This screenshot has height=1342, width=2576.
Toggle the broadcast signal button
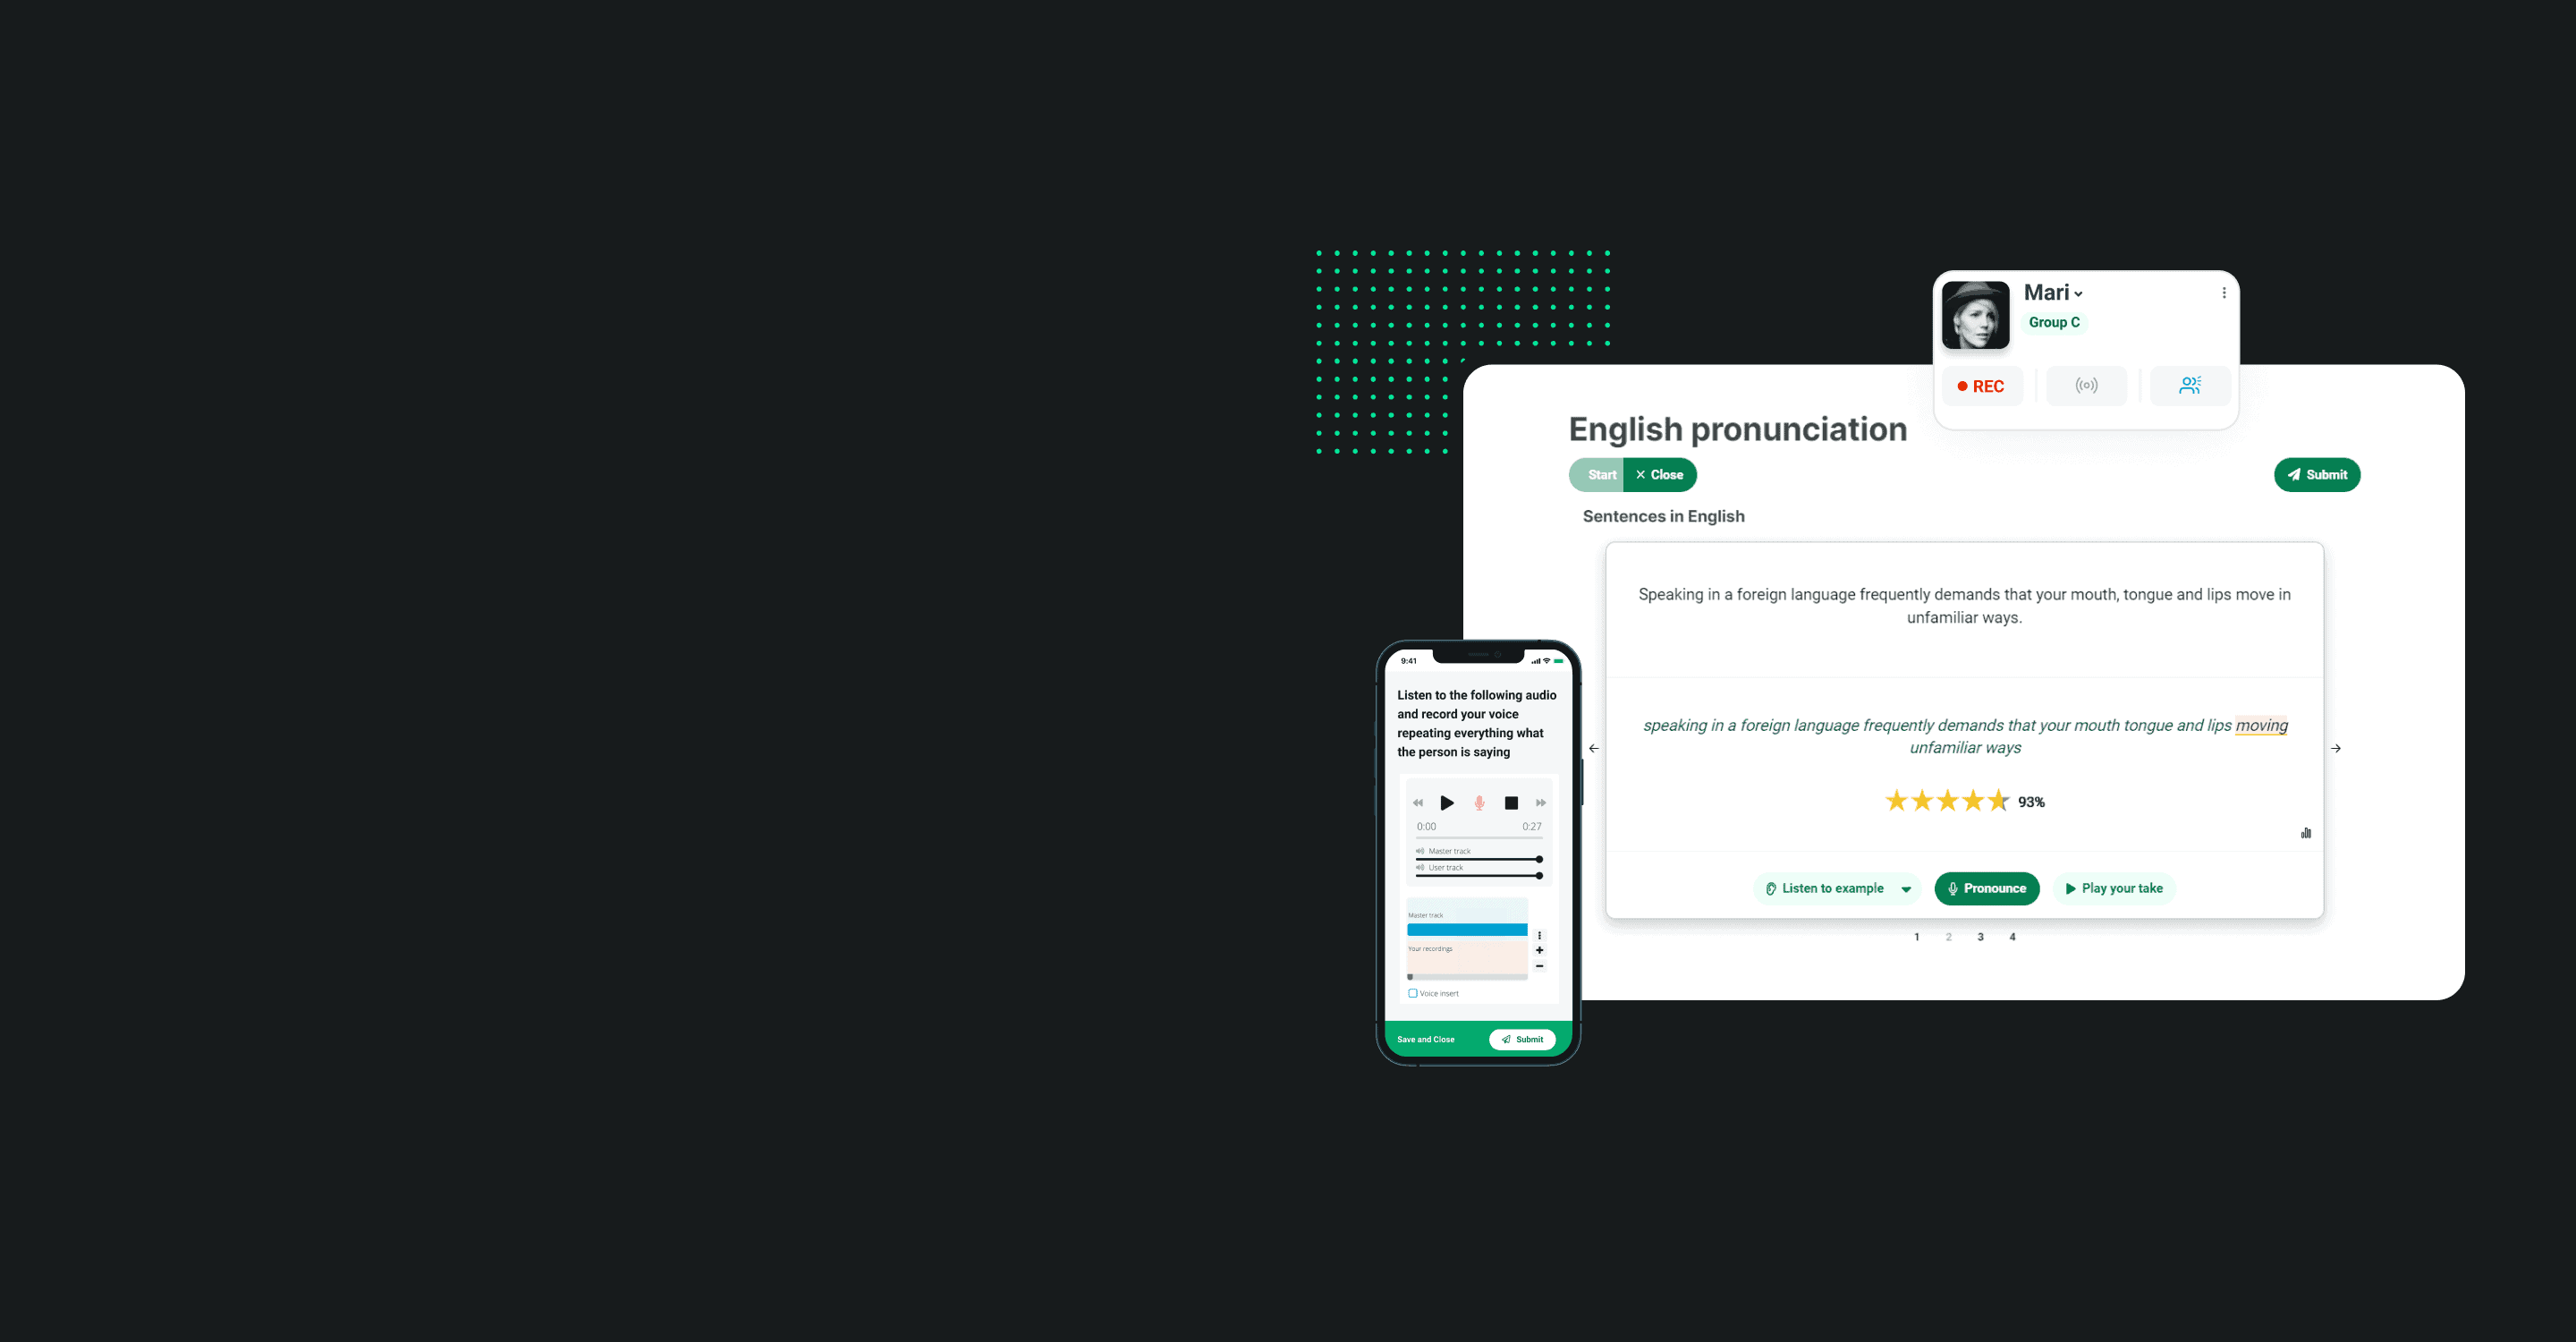pos(2087,385)
